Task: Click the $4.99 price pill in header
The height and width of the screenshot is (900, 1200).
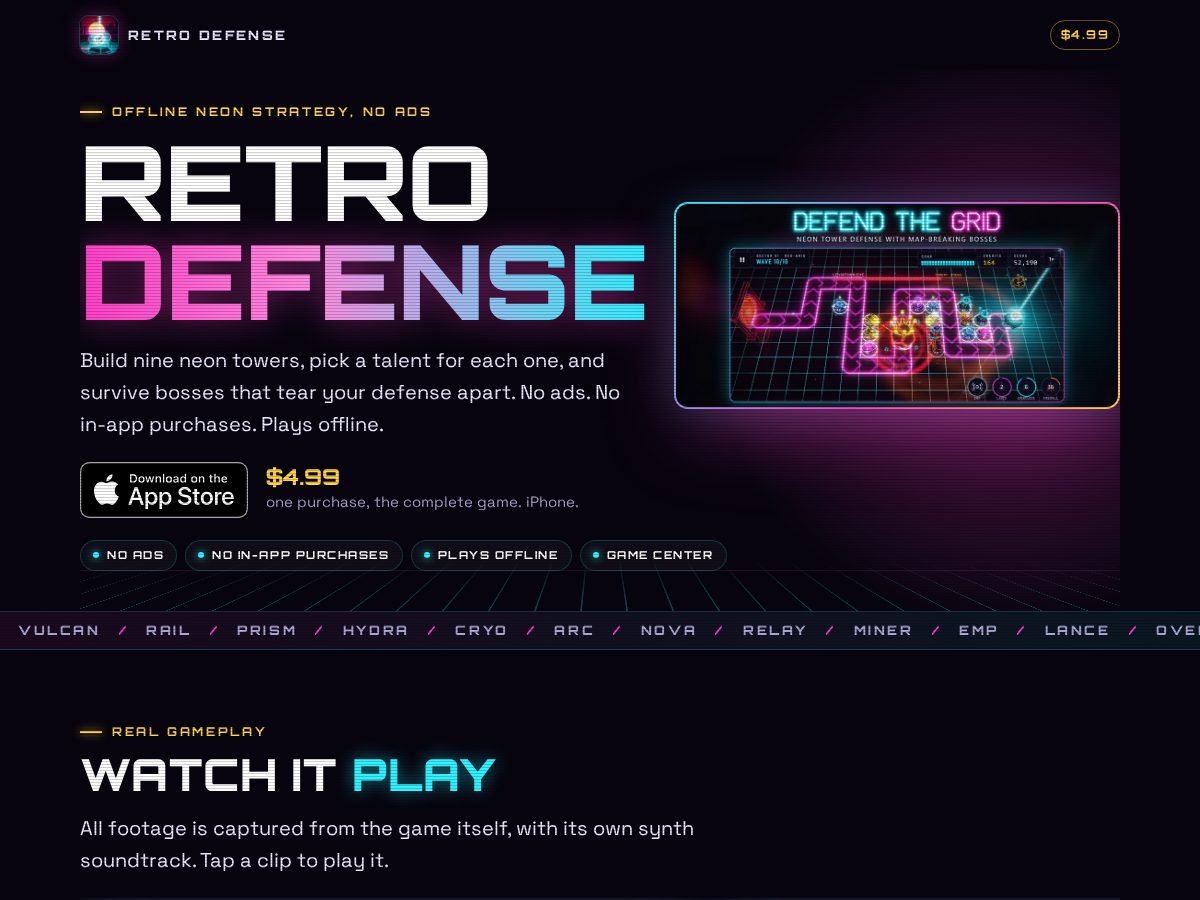Action: pos(1085,35)
